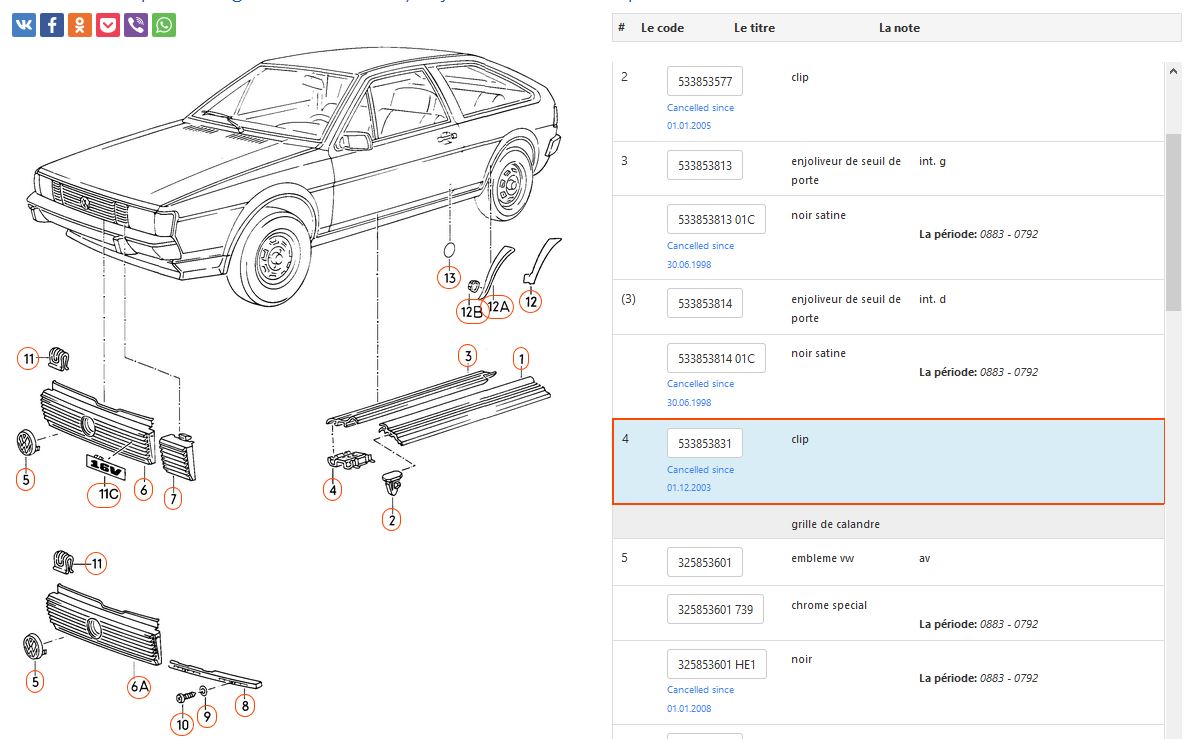Image resolution: width=1195 pixels, height=739 pixels.
Task: Share page via VK icon
Action: click(24, 25)
